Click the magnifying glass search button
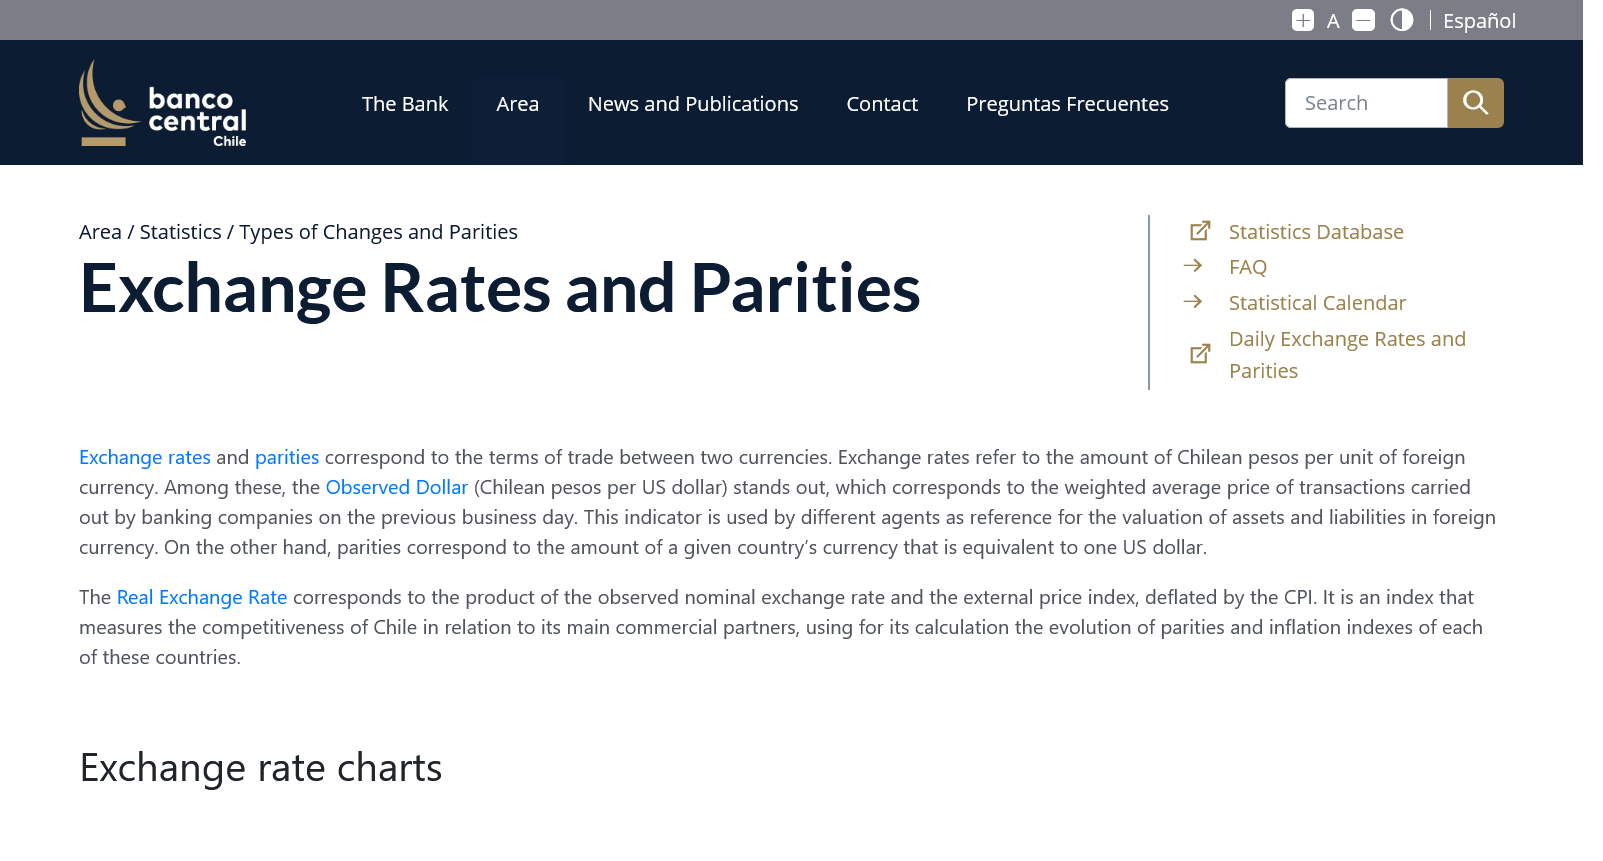Image resolution: width=1603 pixels, height=861 pixels. click(x=1475, y=103)
